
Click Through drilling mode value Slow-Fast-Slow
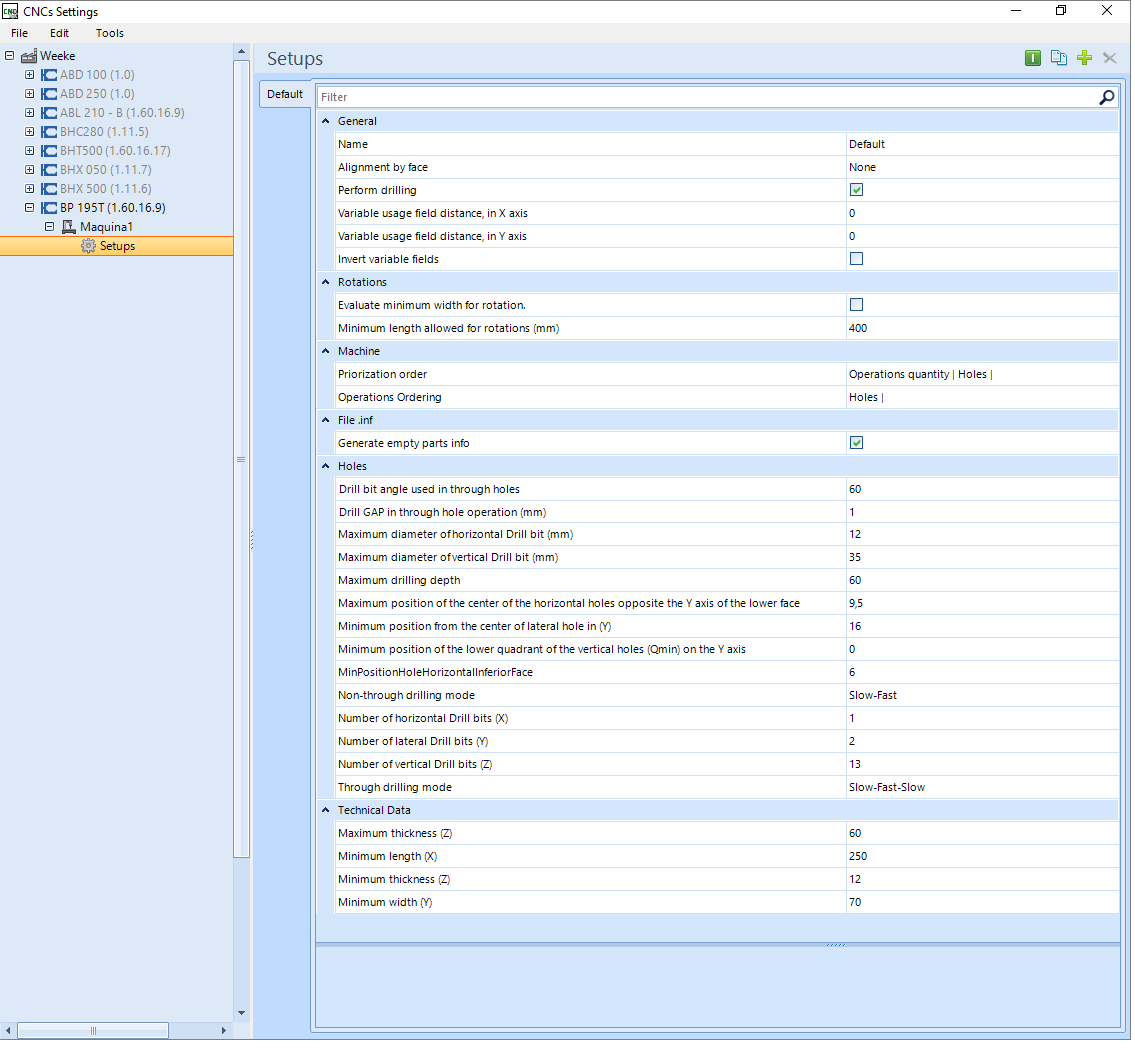(984, 789)
